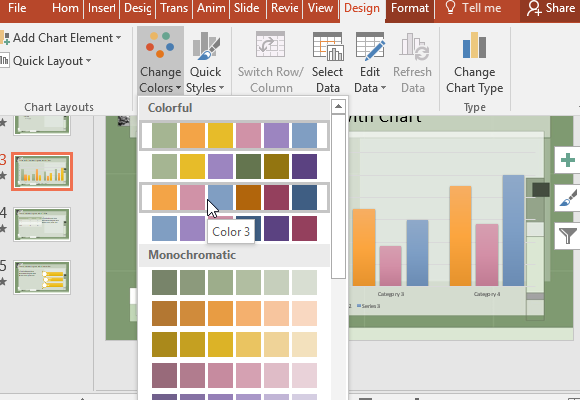Click the Share icon
Viewport: 580px width, 400px height.
(534, 8)
